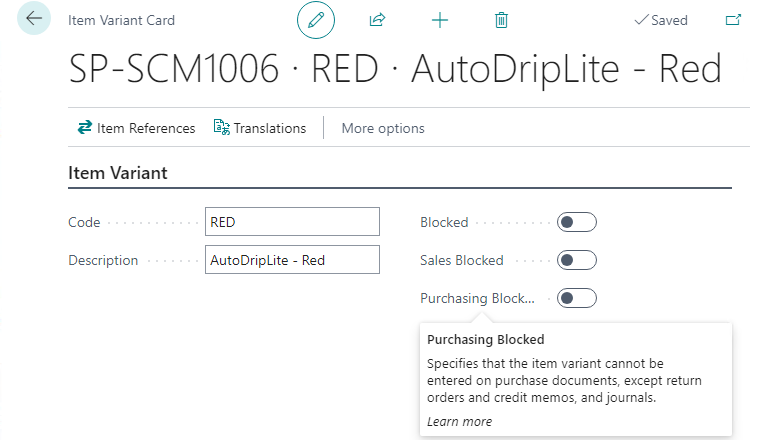The height and width of the screenshot is (440, 780).
Task: Go back using the arrow button
Action: pyautogui.click(x=34, y=18)
